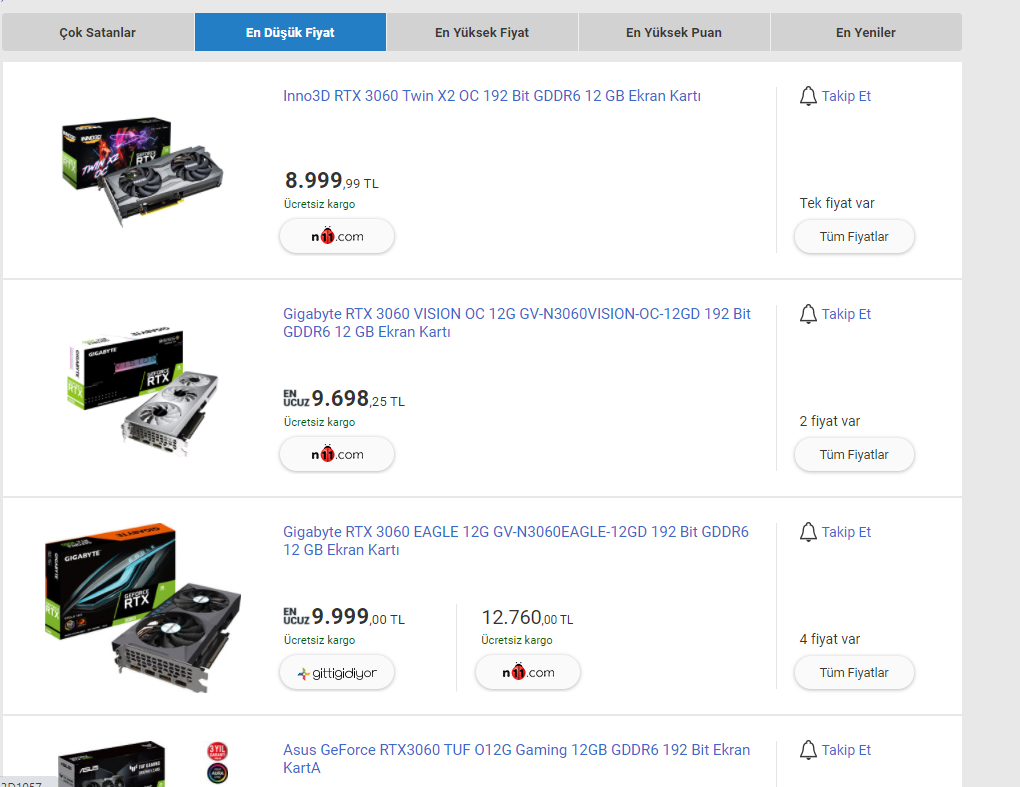Follow Inno3D card via Takip Et text

846,96
